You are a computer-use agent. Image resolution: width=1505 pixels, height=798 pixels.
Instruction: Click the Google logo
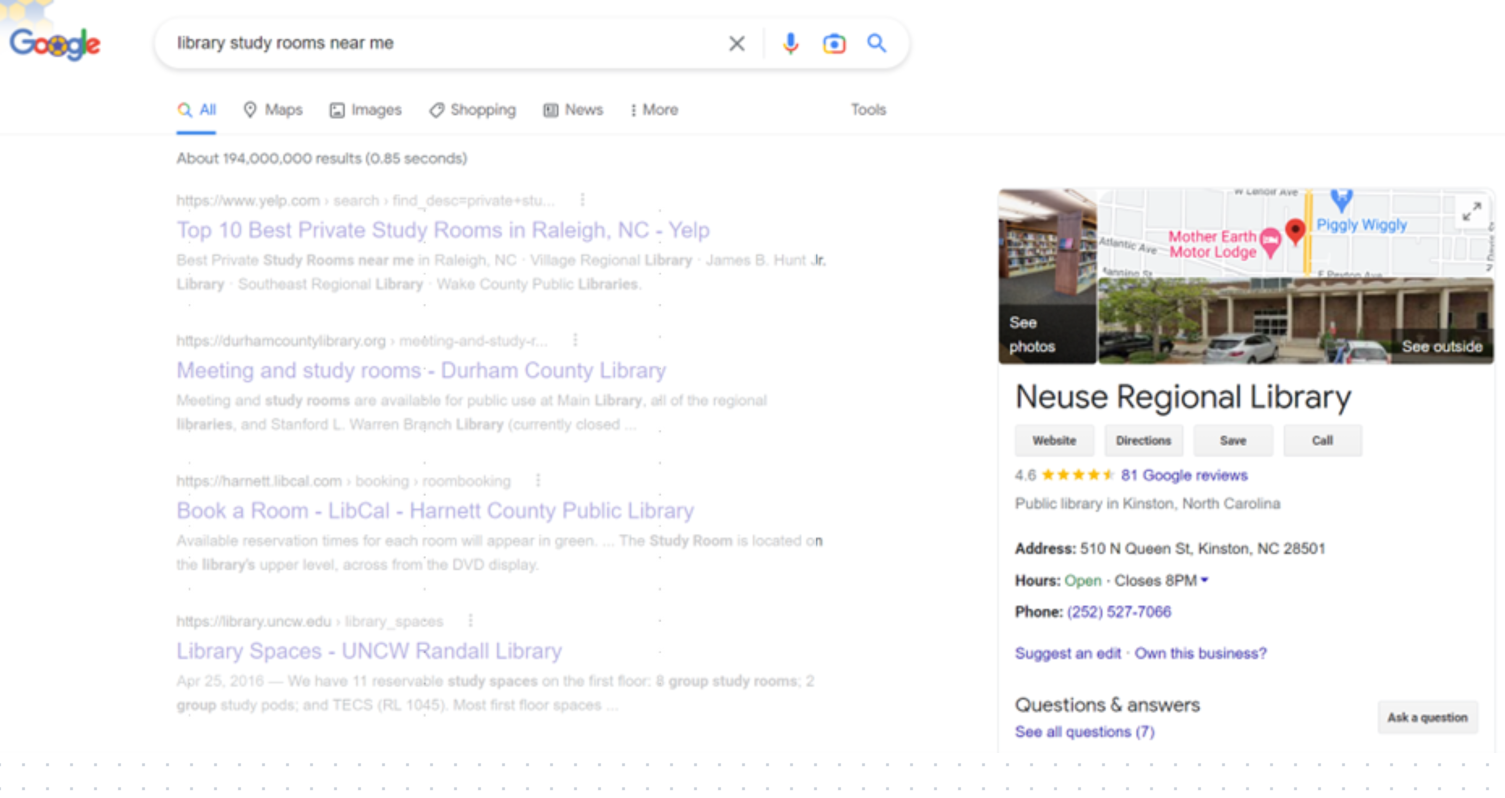click(x=55, y=43)
